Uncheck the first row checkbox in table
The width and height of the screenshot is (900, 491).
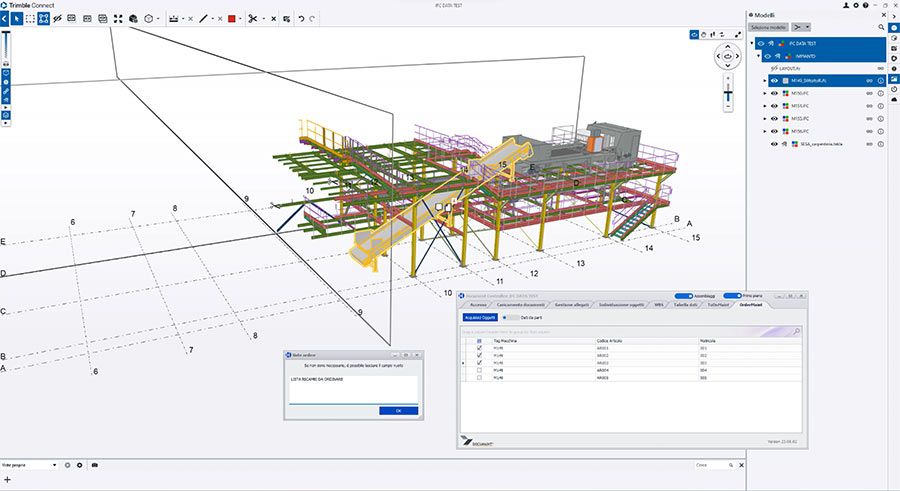479,347
